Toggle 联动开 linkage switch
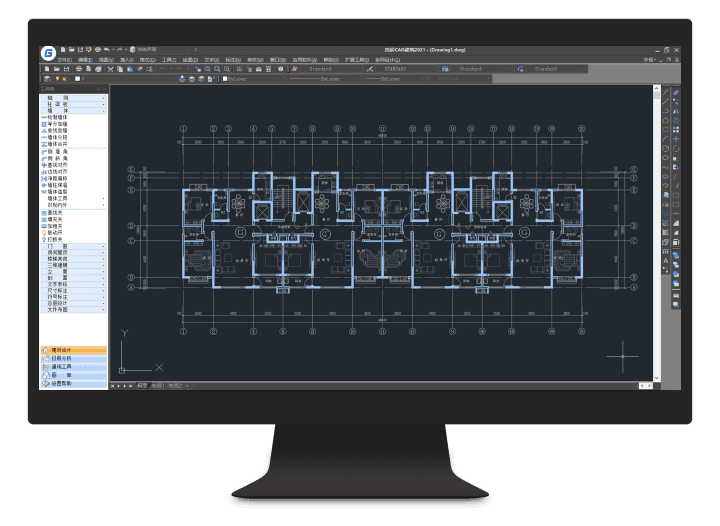Viewport: 720px width, 526px height. click(52, 233)
